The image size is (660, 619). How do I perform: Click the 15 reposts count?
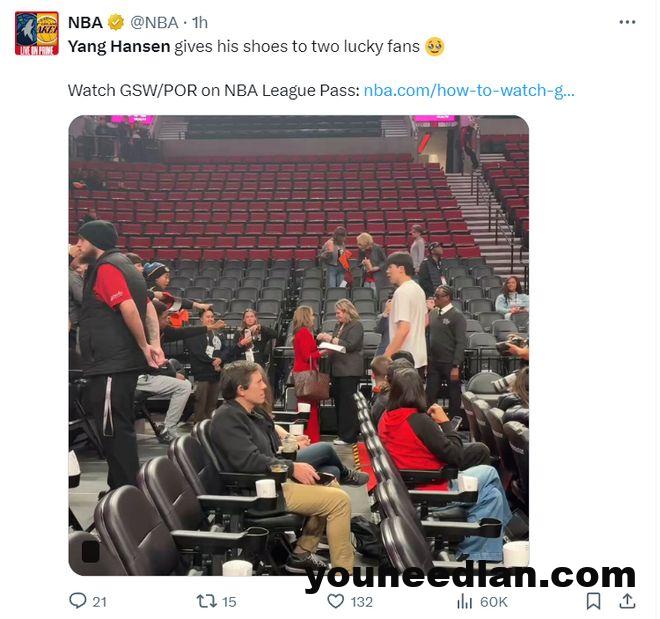(229, 602)
